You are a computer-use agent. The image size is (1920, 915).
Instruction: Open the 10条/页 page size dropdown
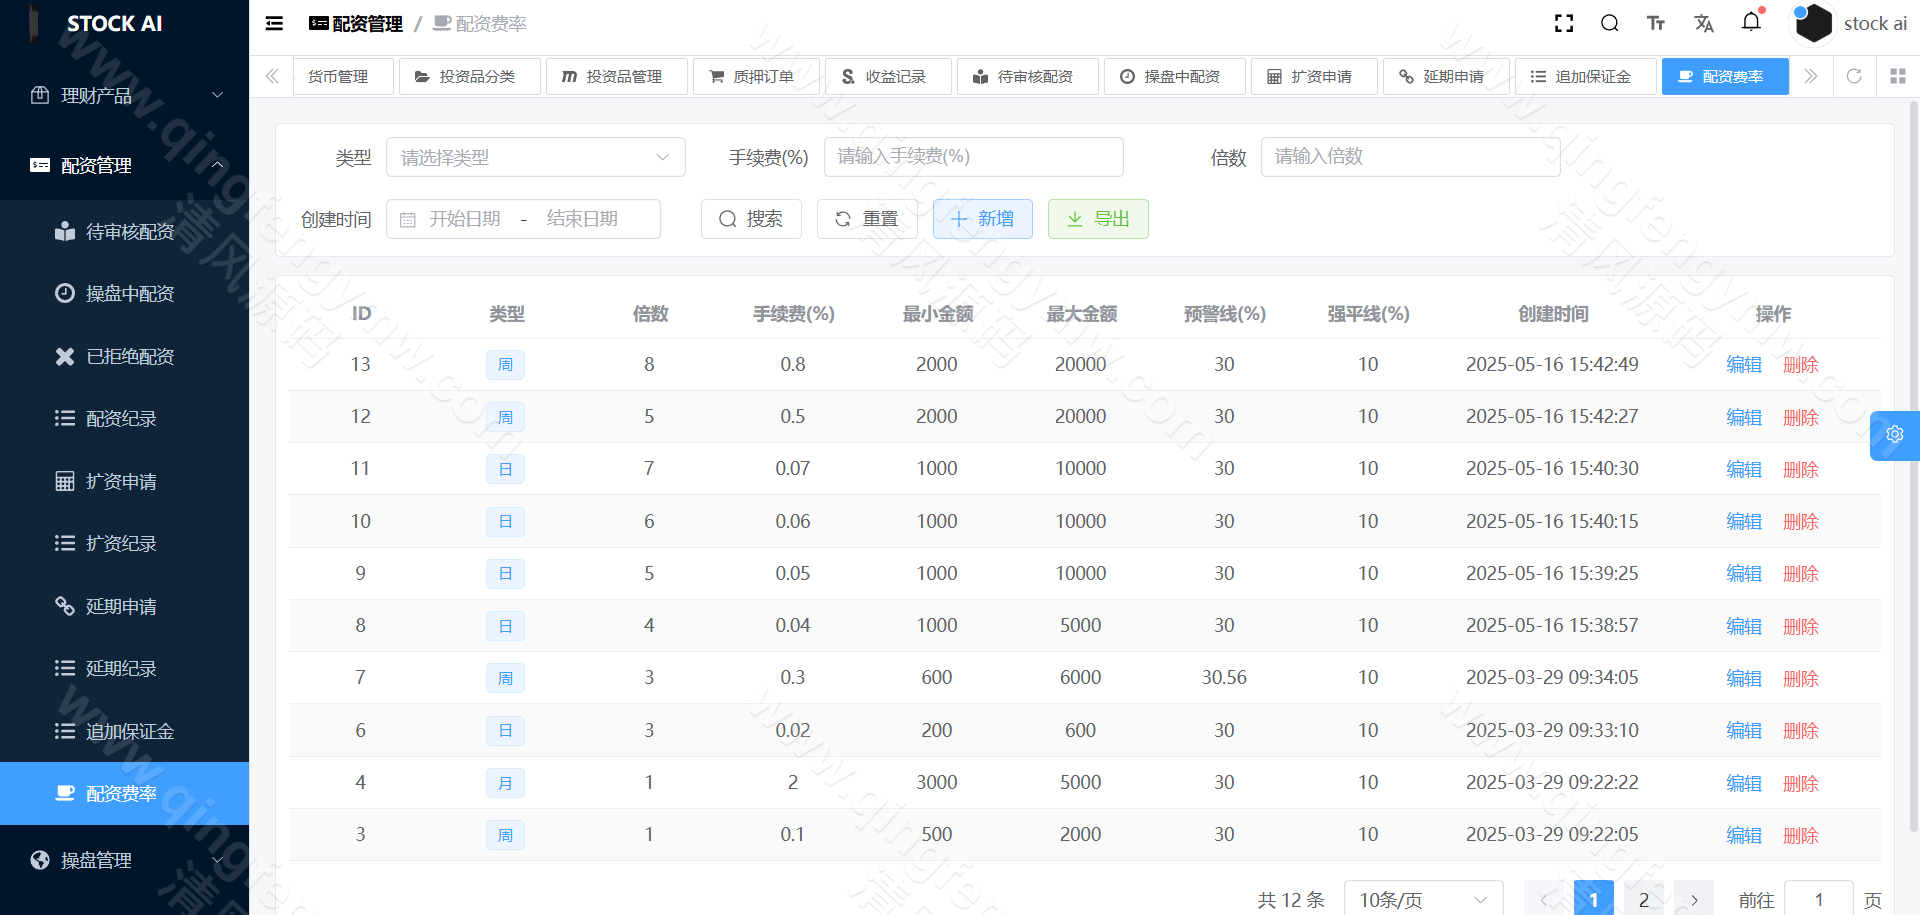(1422, 898)
